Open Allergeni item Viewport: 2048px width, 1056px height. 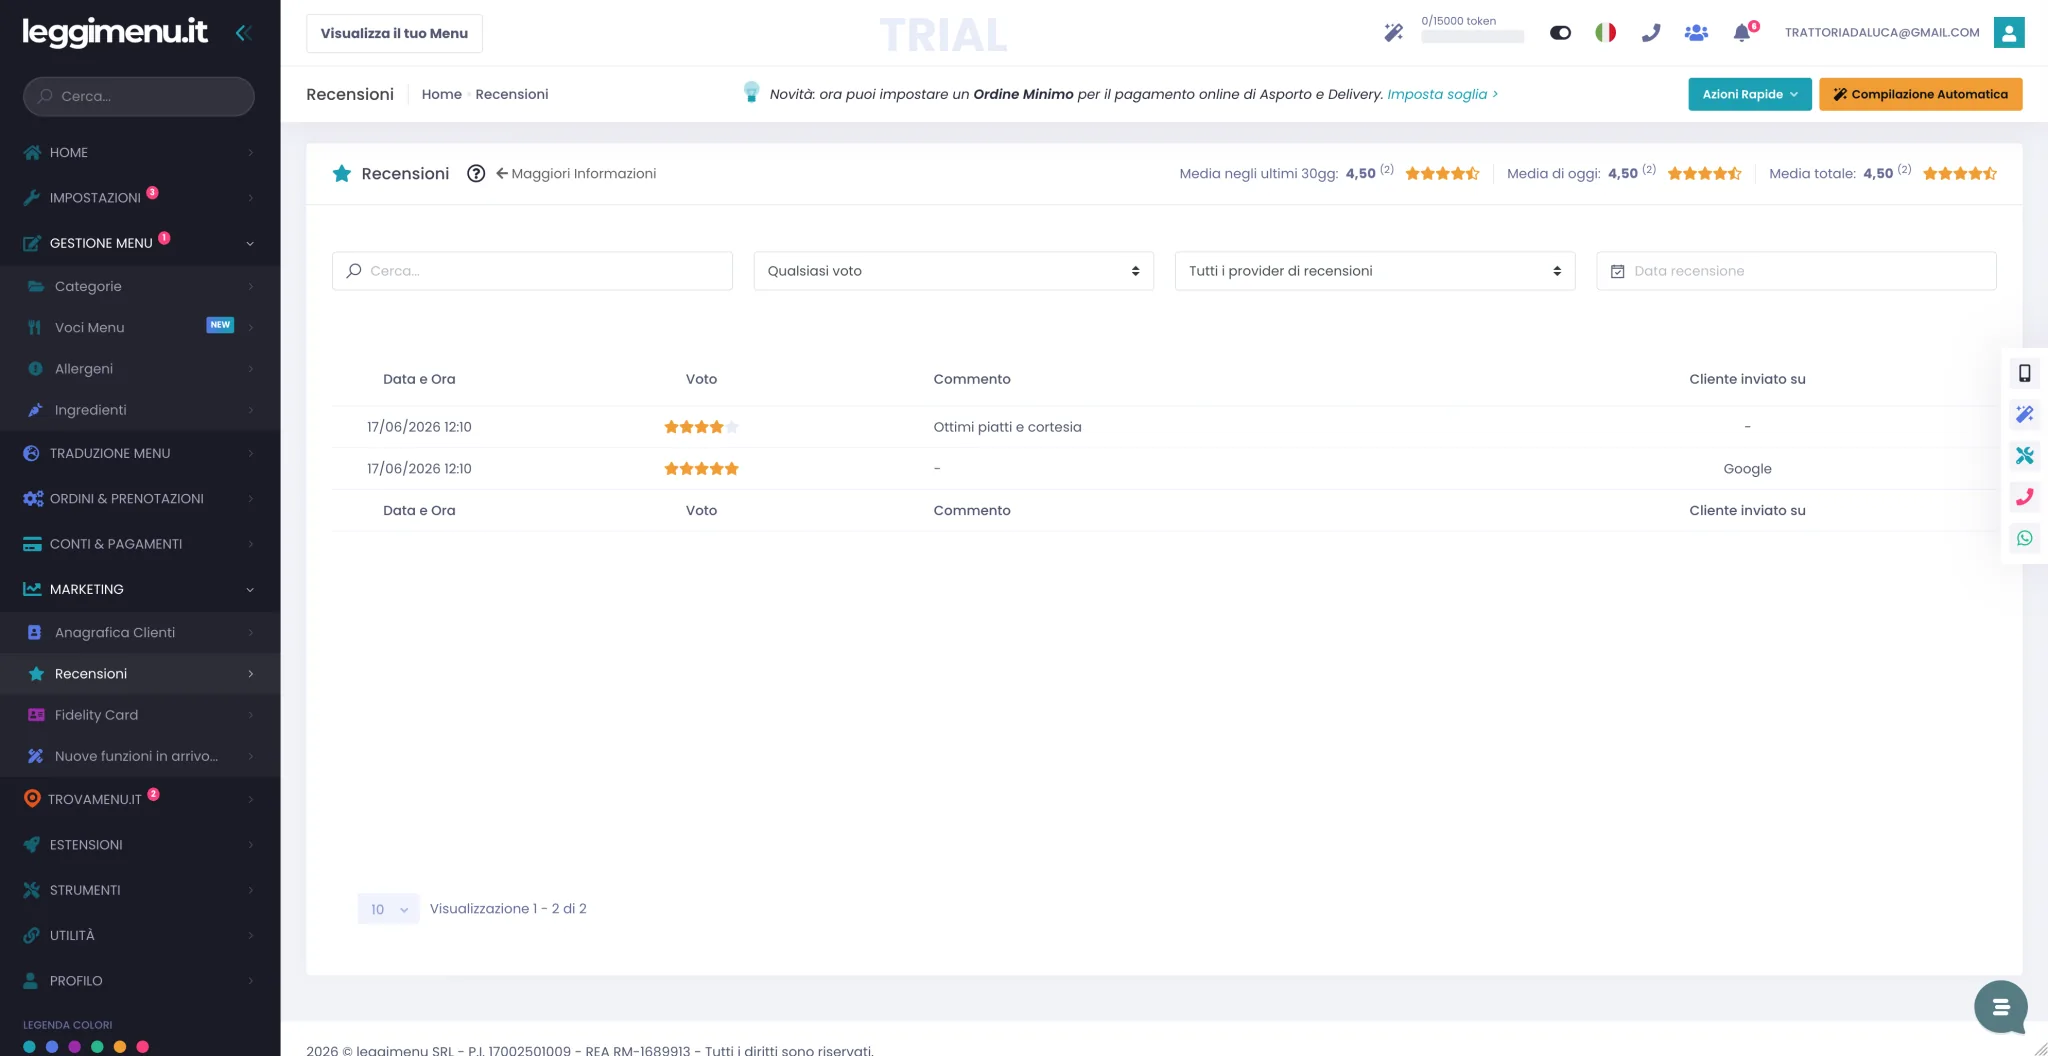140,368
